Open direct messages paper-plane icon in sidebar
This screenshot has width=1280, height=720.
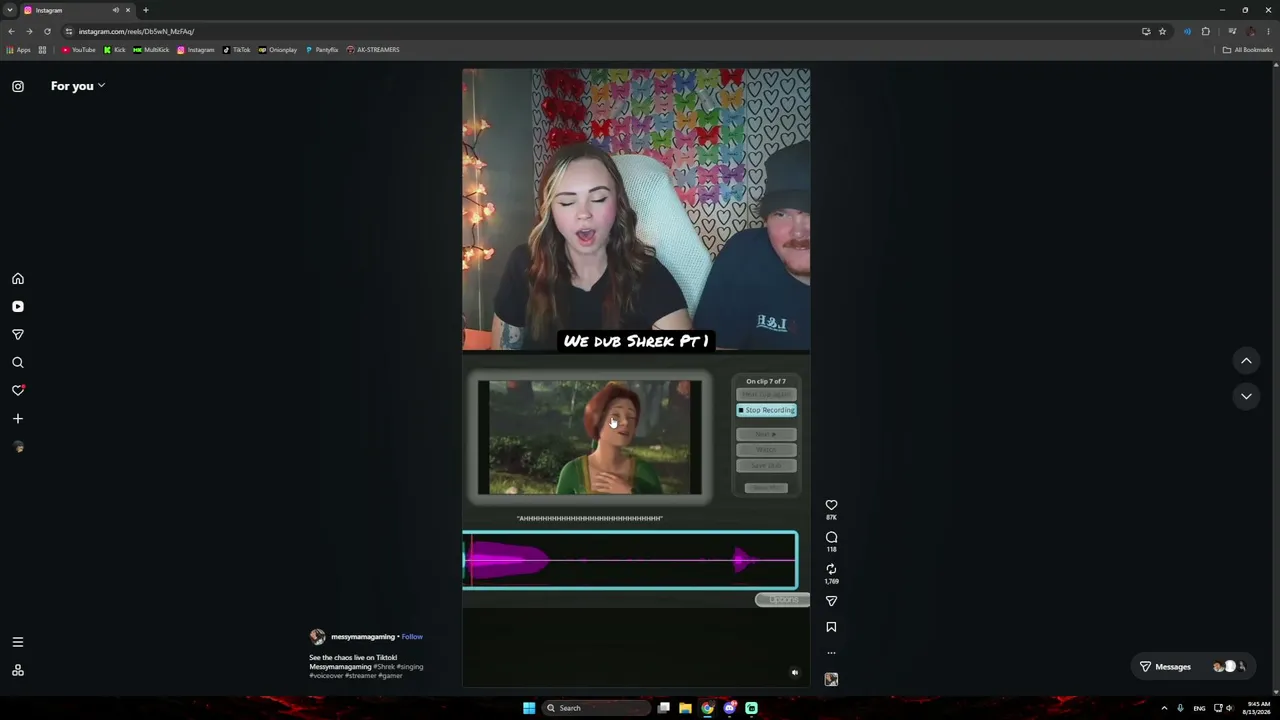(18, 335)
